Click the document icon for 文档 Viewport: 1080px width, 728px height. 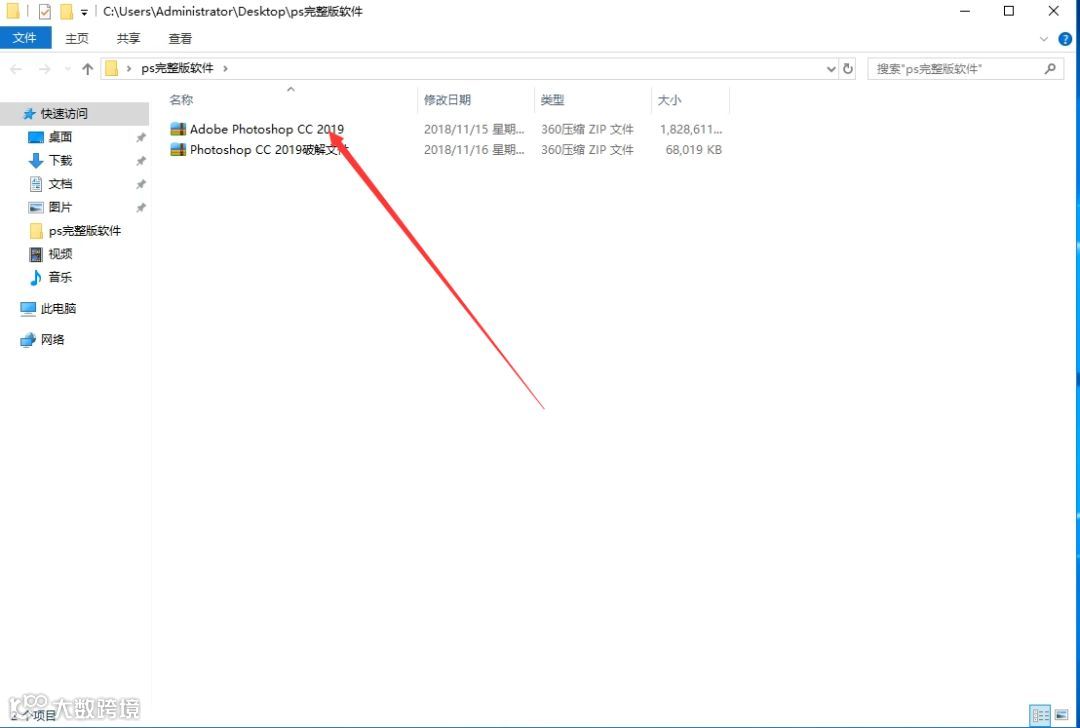[x=36, y=184]
